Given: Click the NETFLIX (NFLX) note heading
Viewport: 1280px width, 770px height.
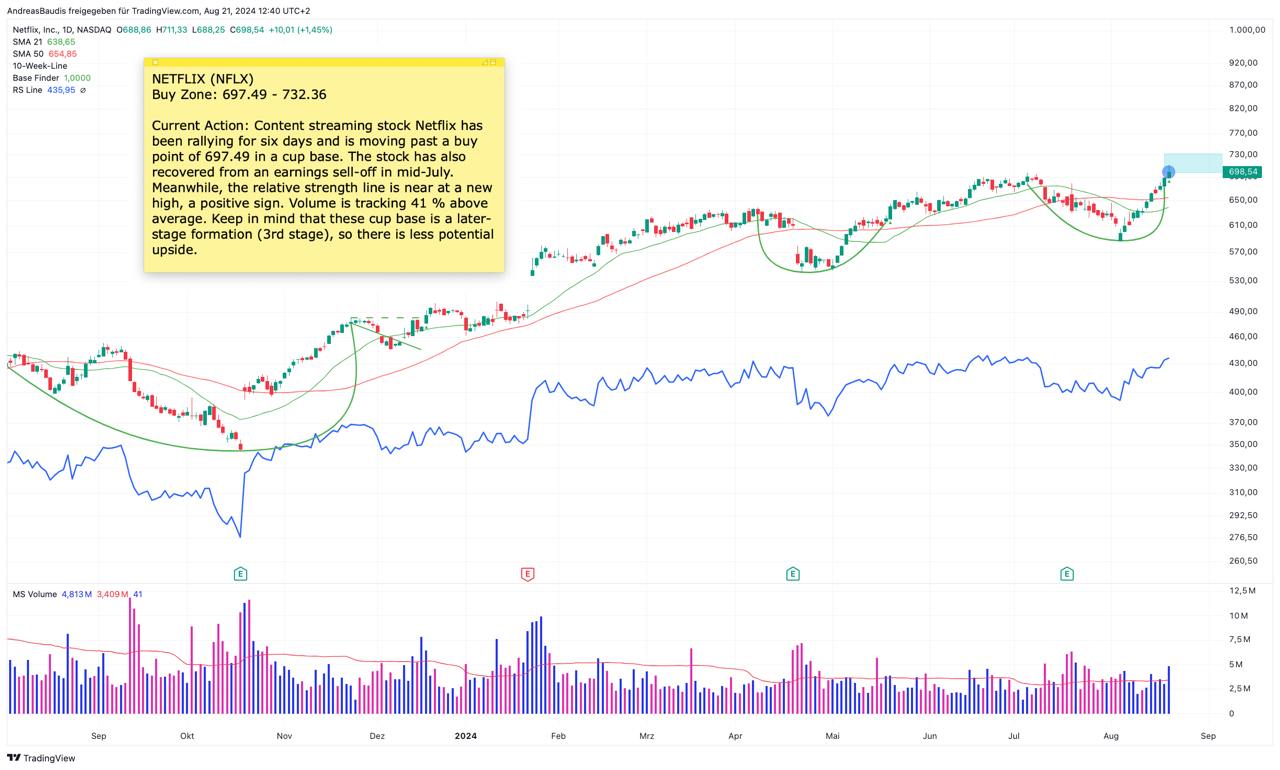Looking at the screenshot, I should click(x=203, y=78).
